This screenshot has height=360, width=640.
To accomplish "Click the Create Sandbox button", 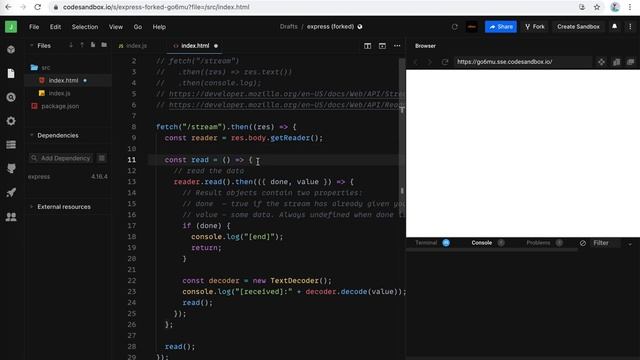I will click(x=578, y=27).
